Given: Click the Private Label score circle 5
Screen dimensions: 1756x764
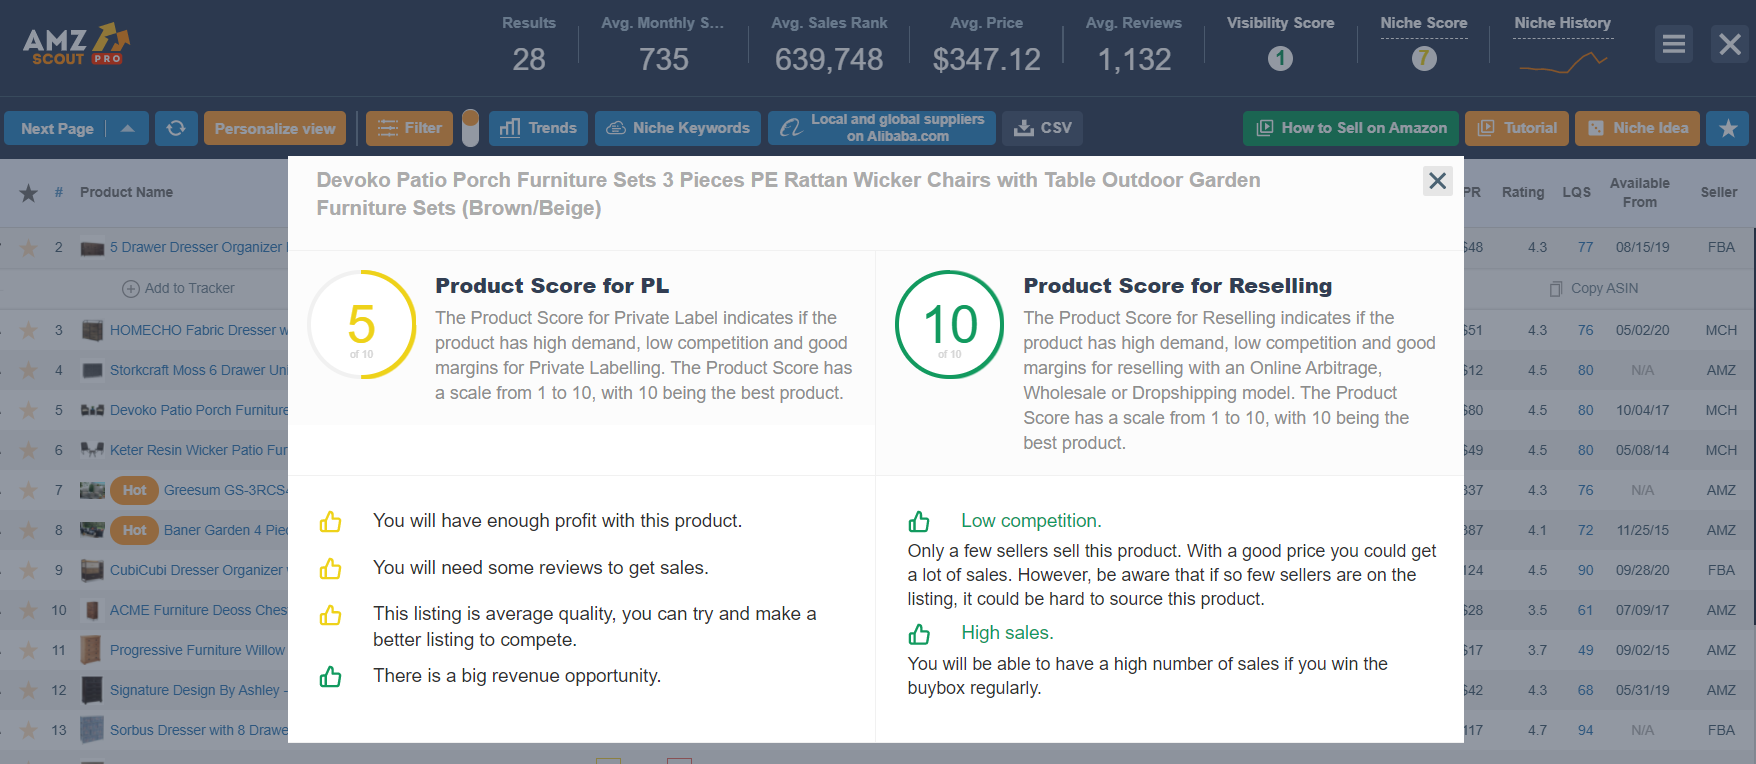Looking at the screenshot, I should click(362, 325).
